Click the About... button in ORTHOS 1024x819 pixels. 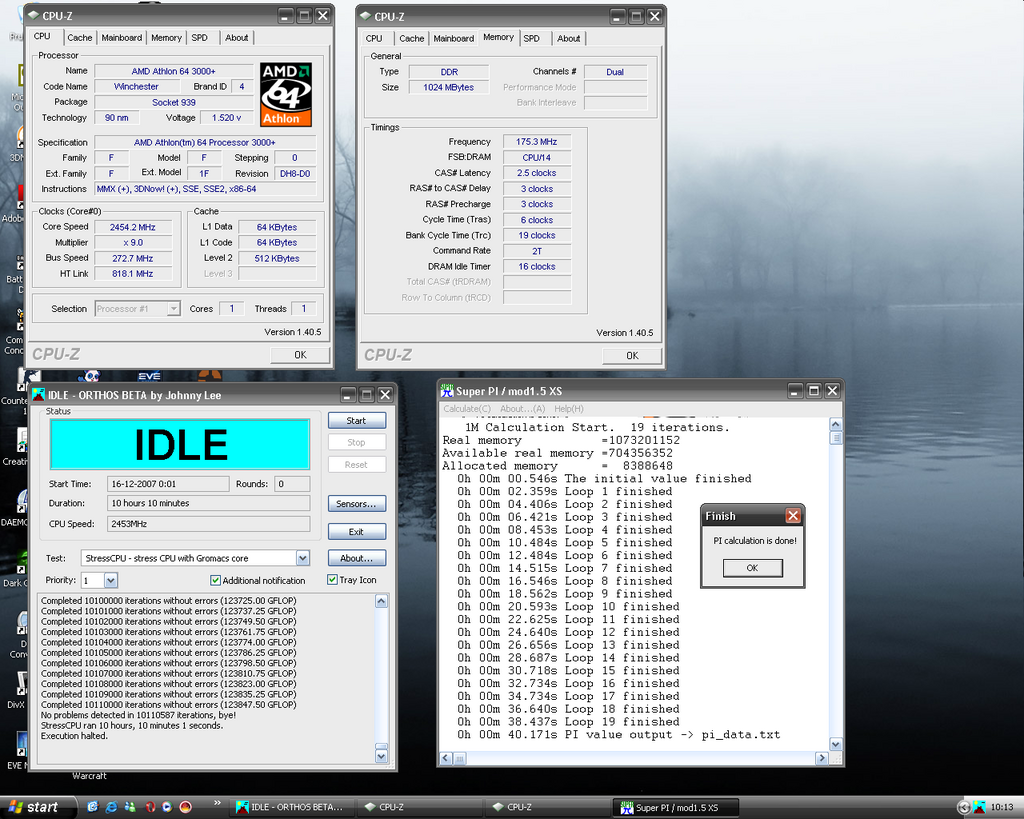357,558
